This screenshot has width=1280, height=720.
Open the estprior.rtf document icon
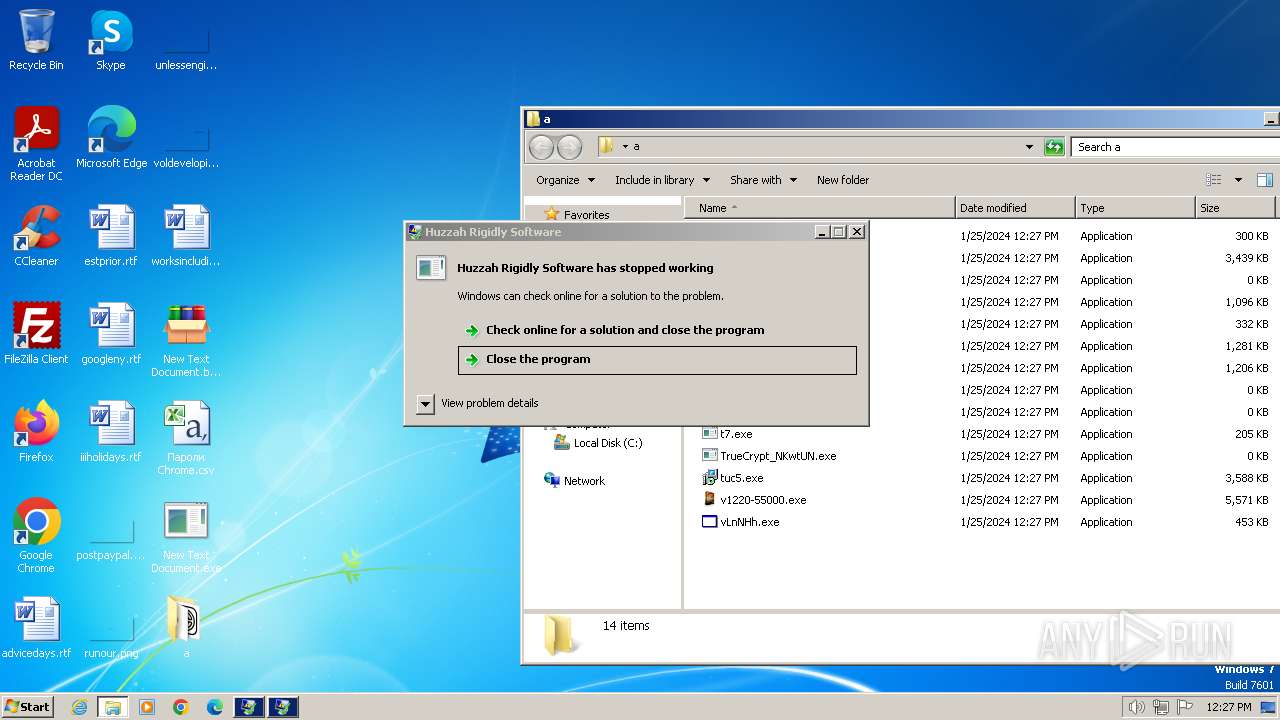pos(111,235)
